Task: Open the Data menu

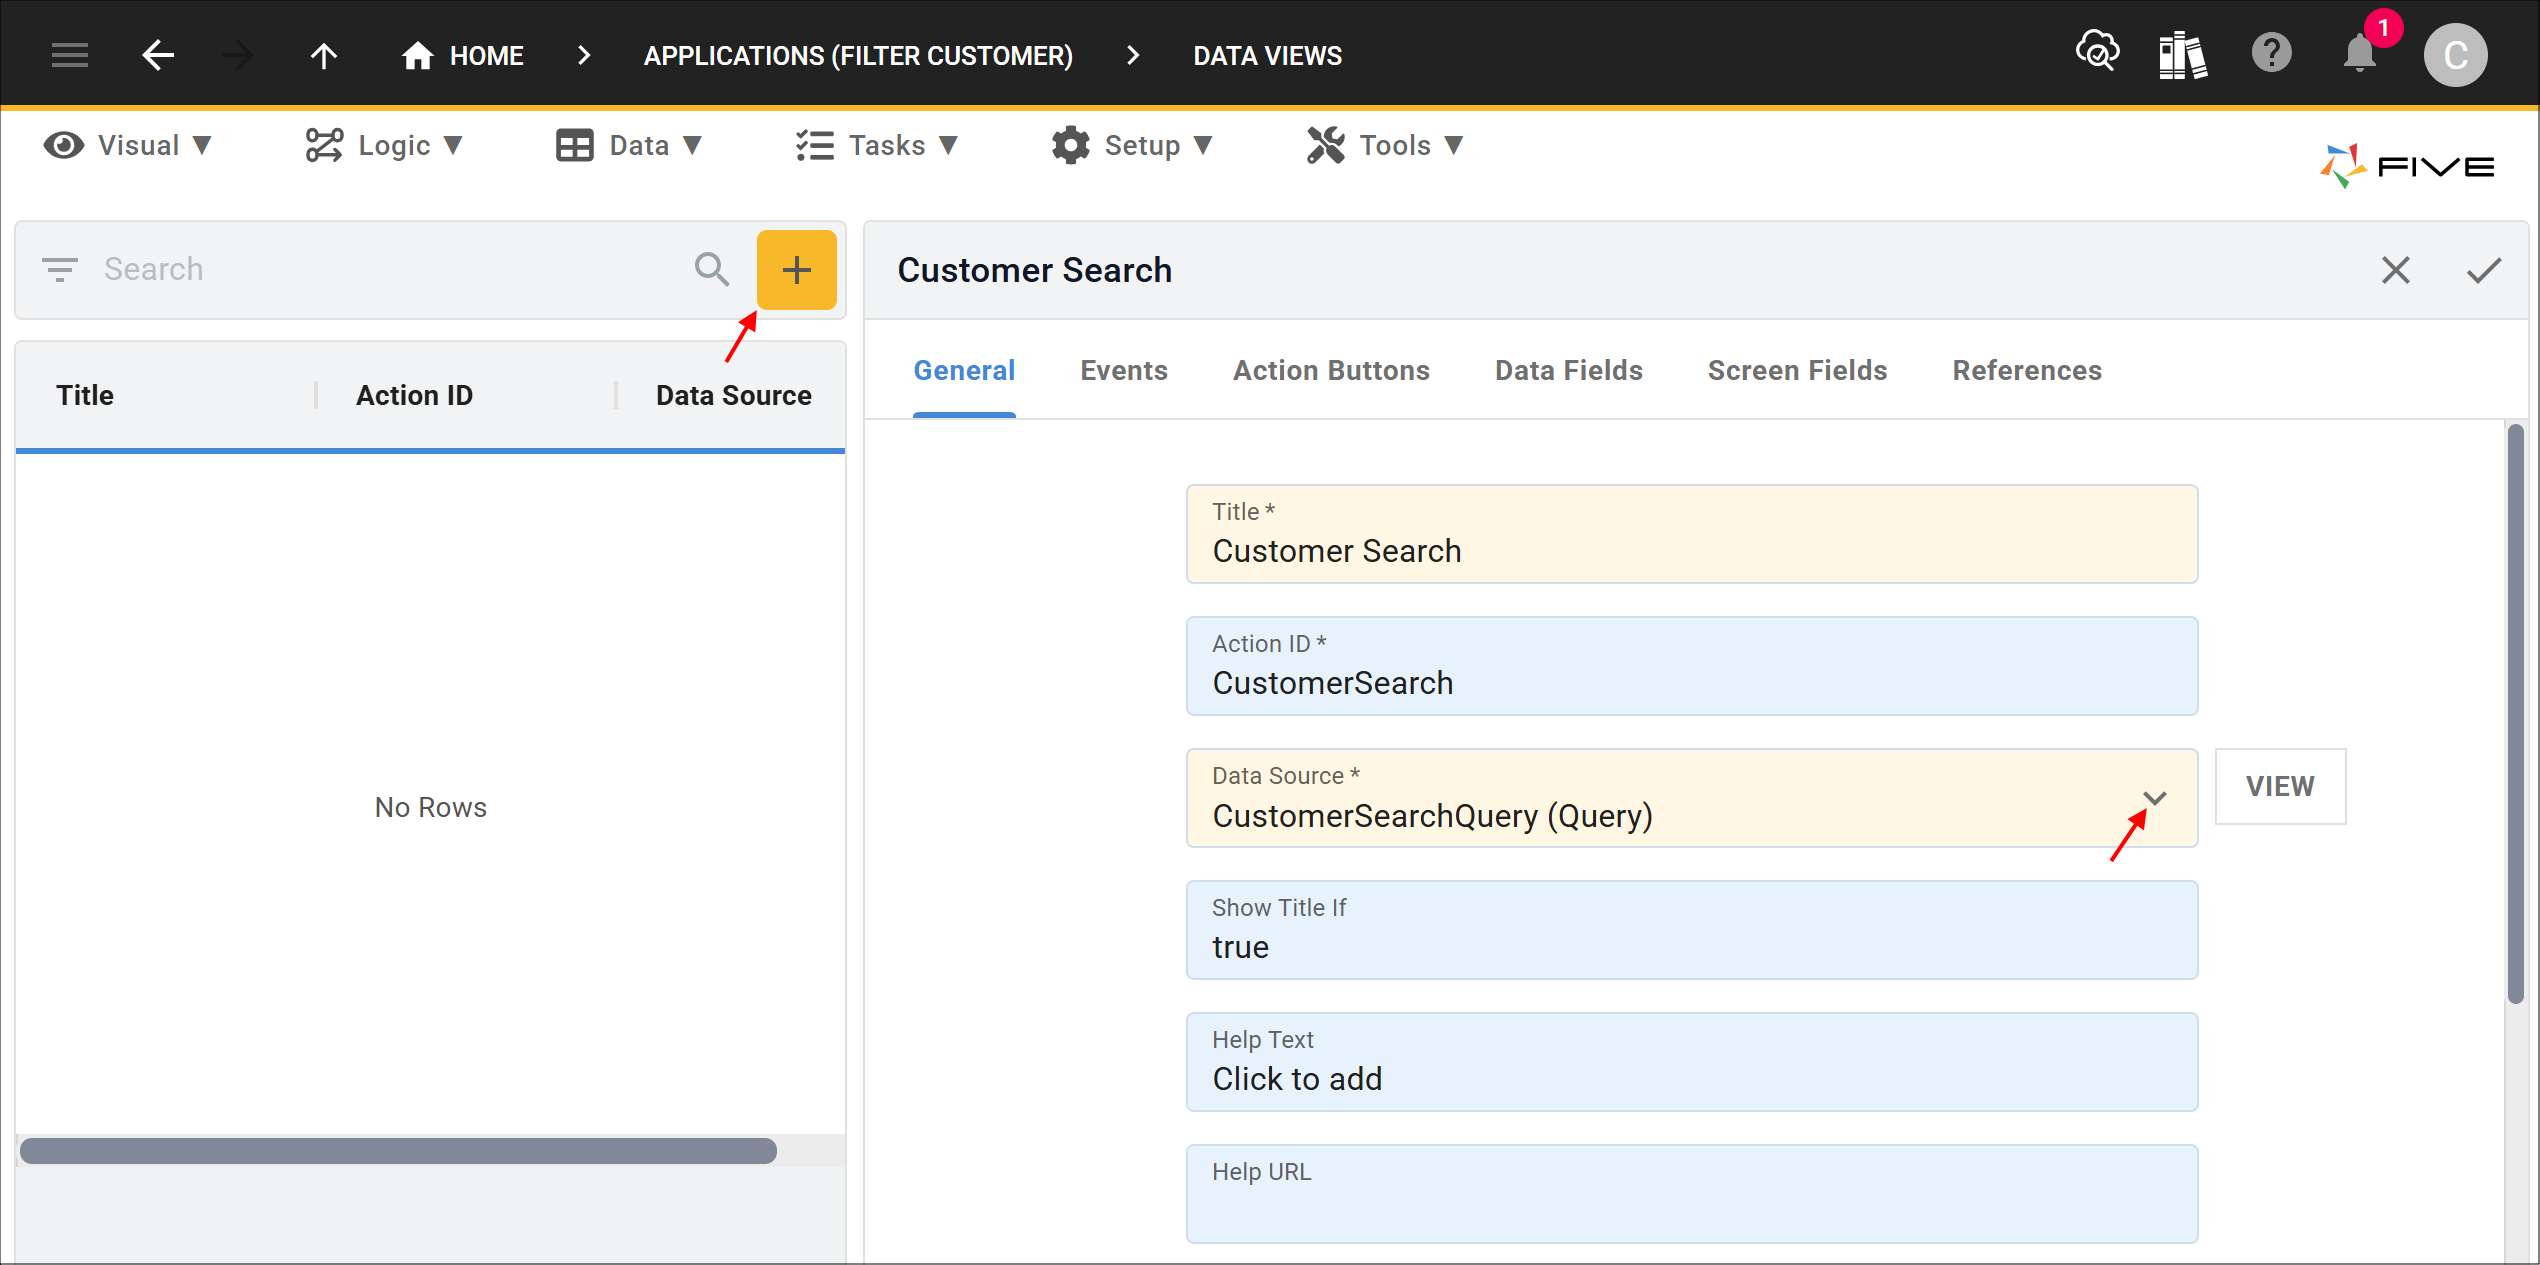Action: click(632, 146)
